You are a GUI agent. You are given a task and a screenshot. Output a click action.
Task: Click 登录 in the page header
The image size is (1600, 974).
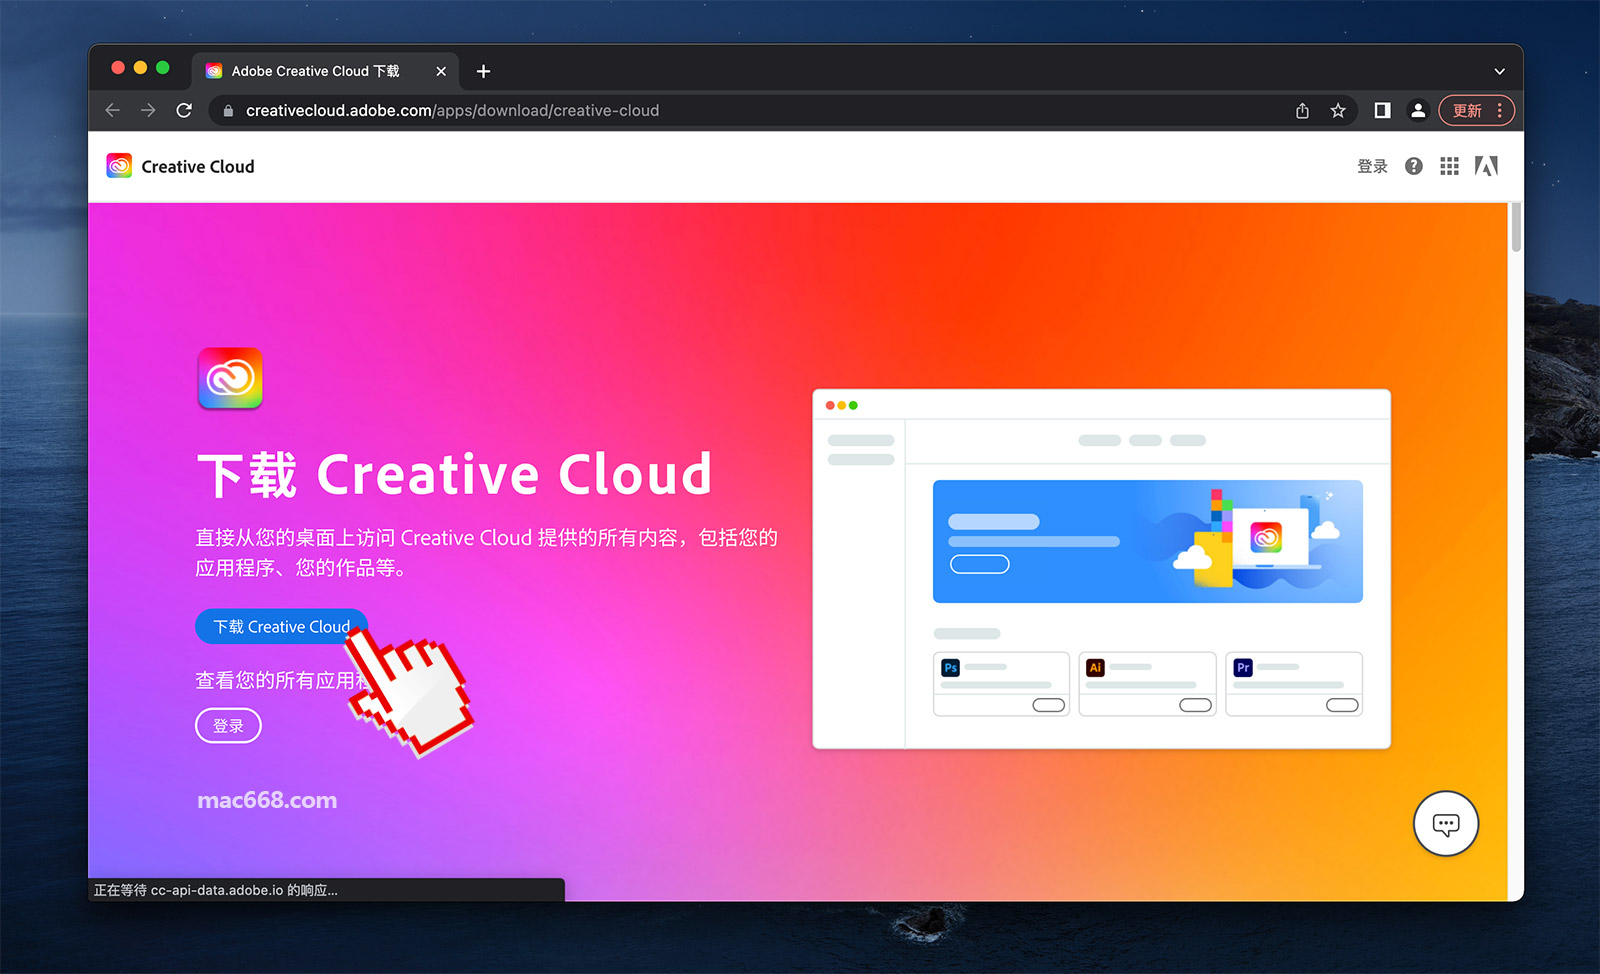tap(1372, 166)
